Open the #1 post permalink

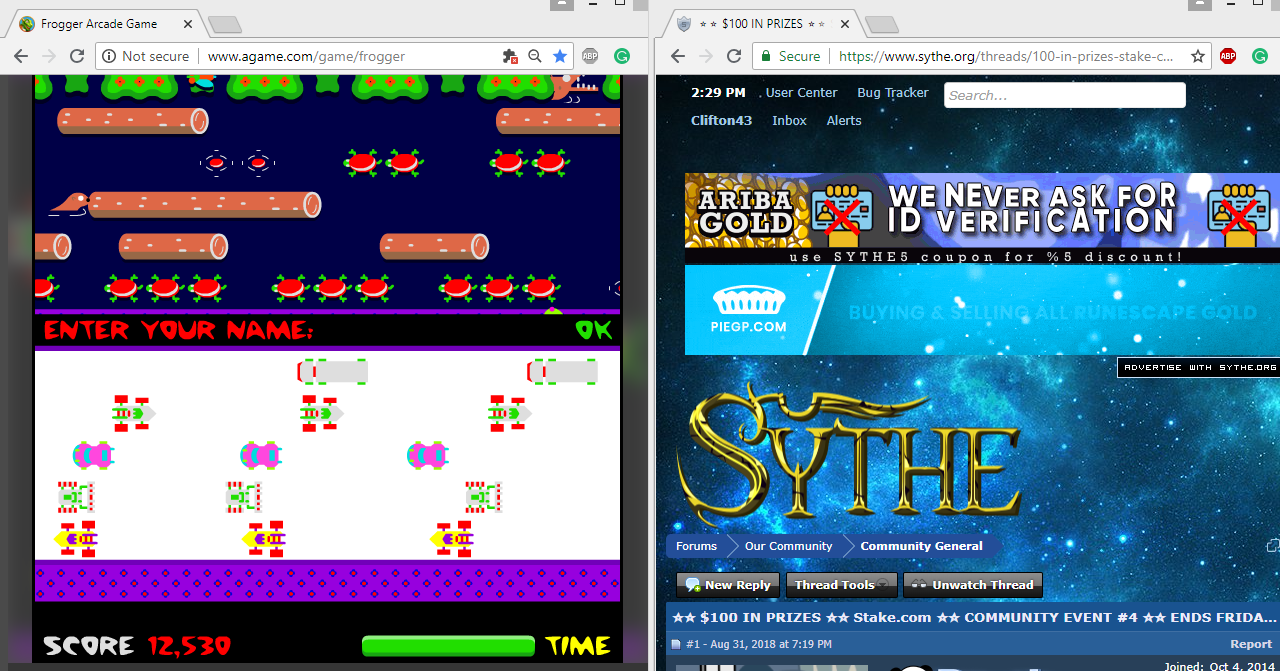pos(693,645)
